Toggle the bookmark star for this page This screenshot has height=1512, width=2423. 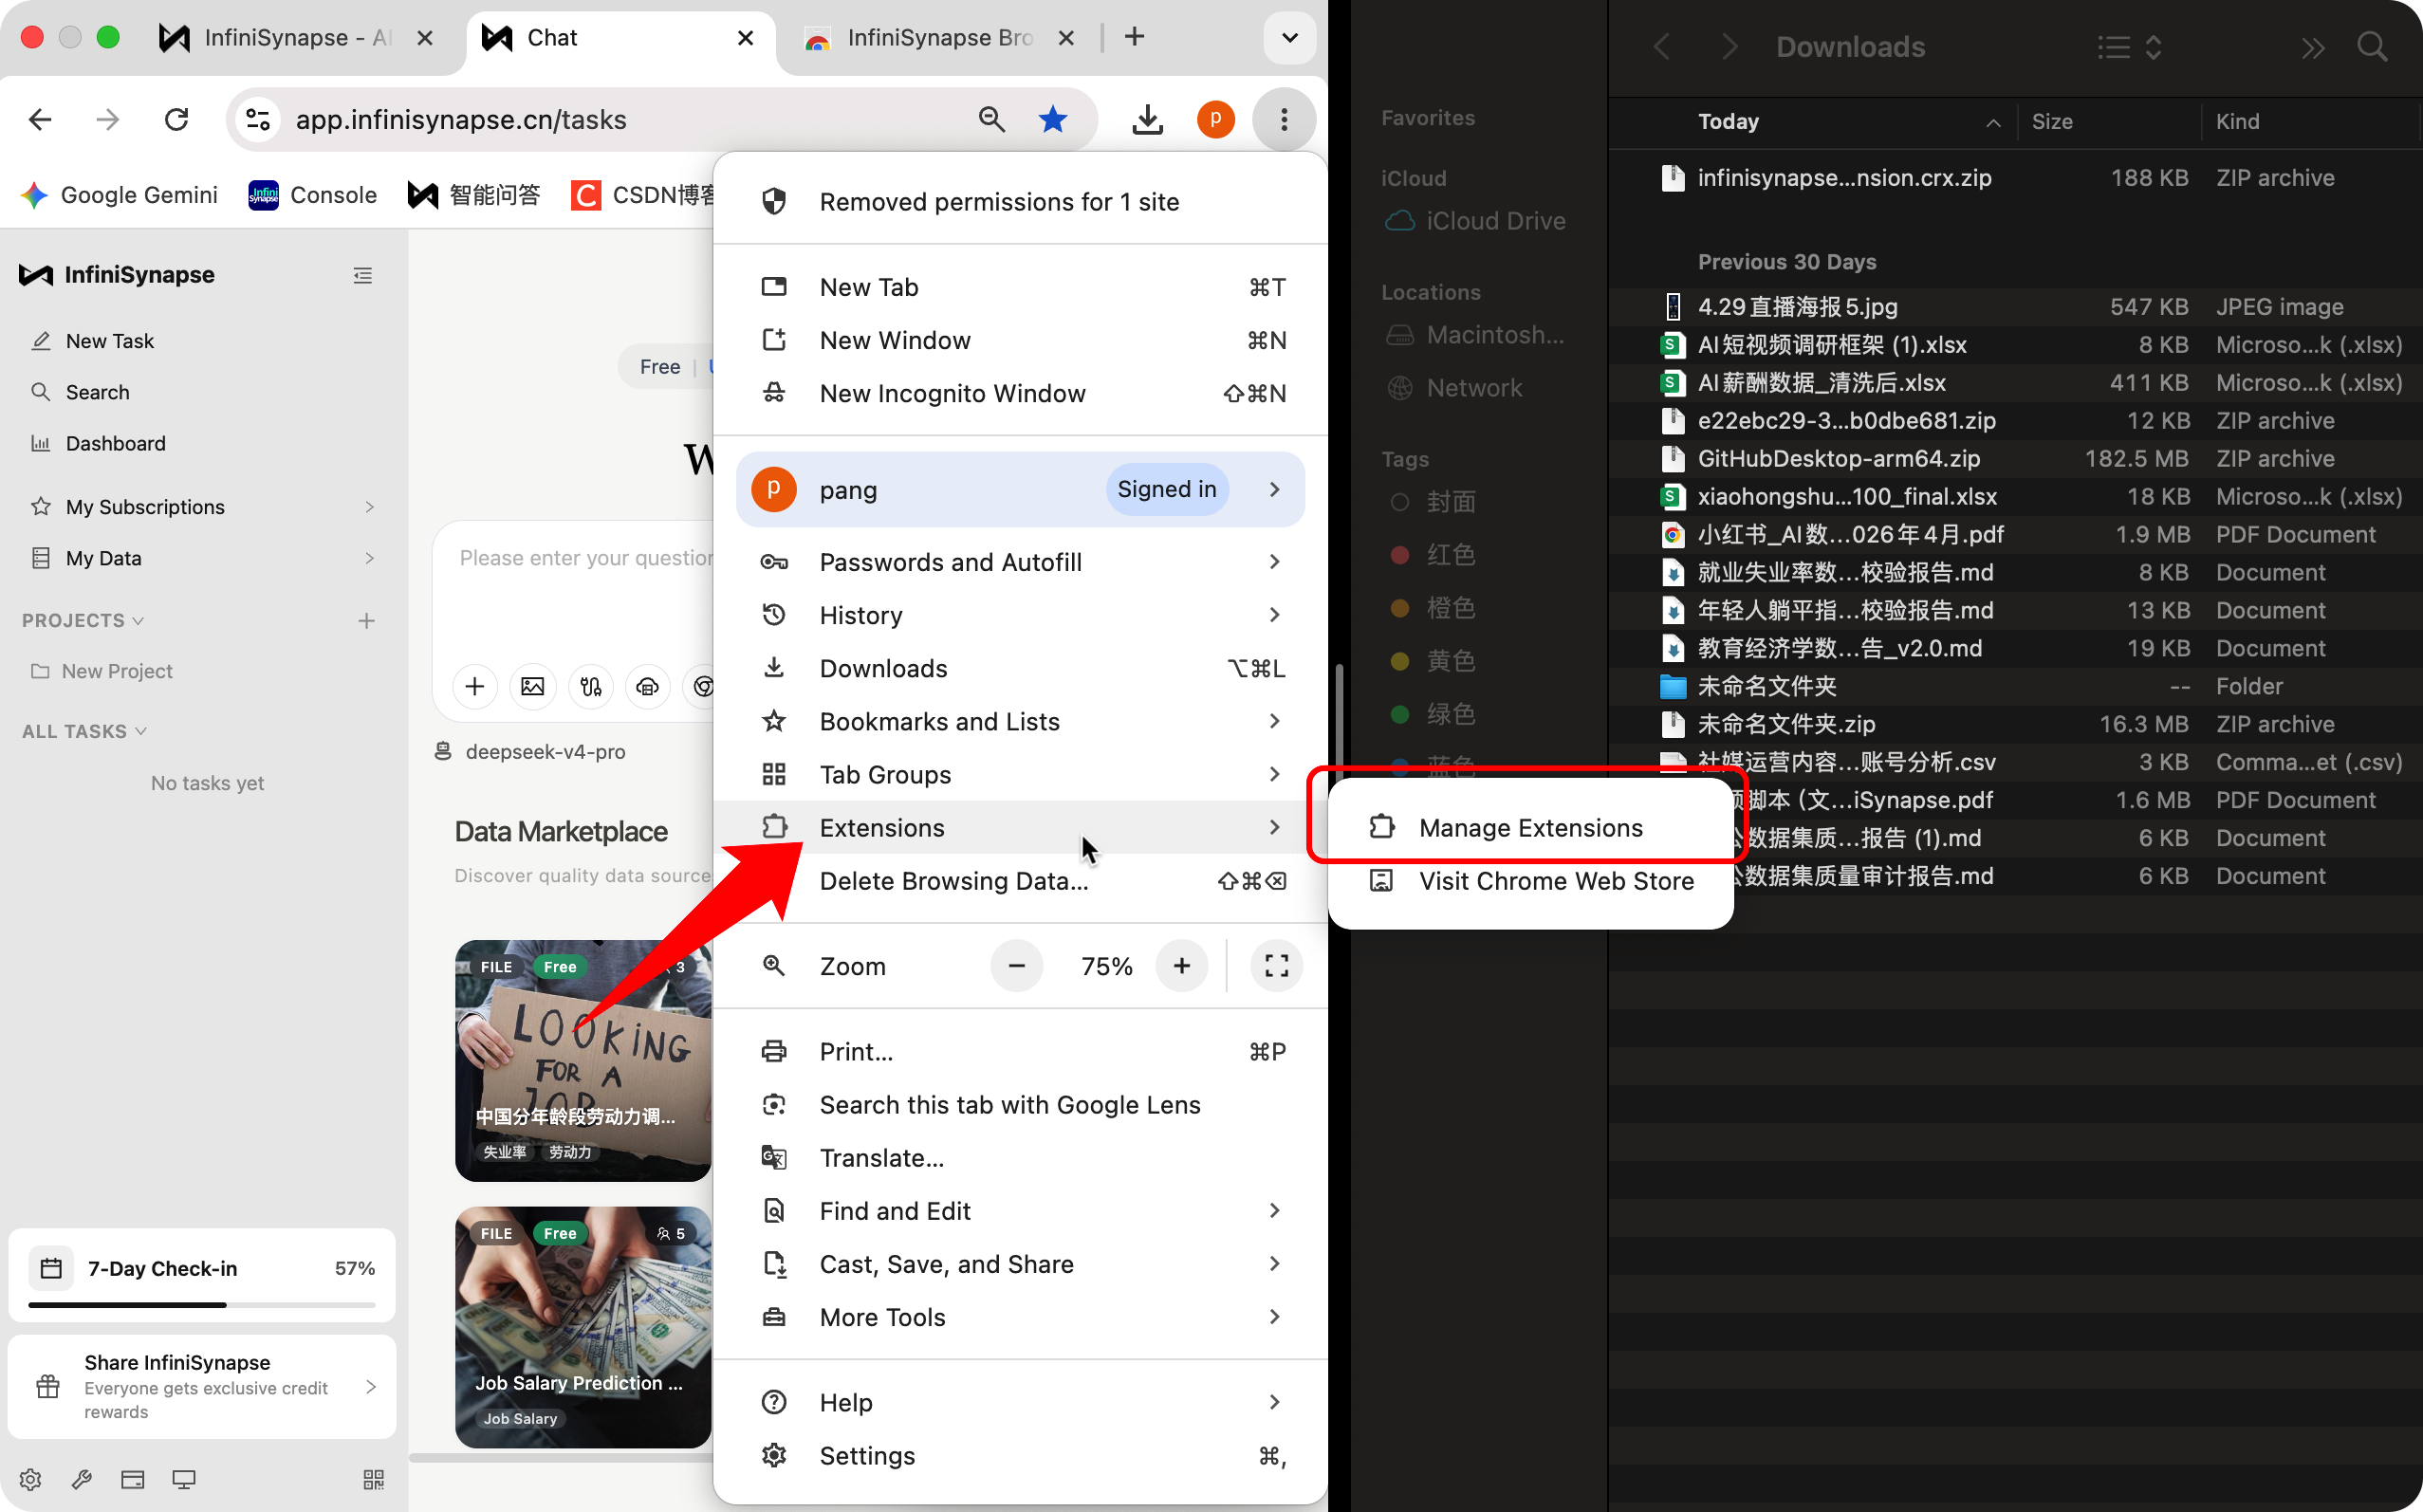tap(1053, 120)
